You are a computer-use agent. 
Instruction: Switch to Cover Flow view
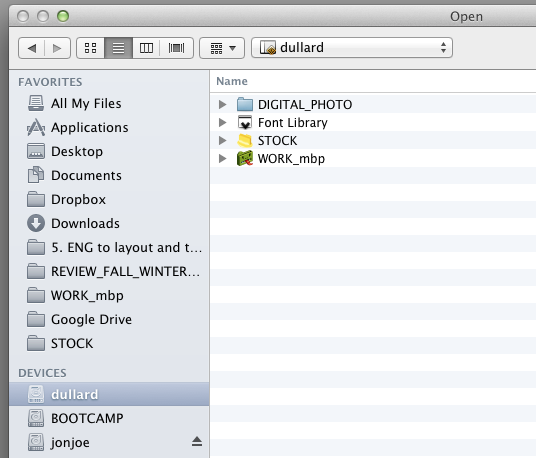click(x=176, y=48)
